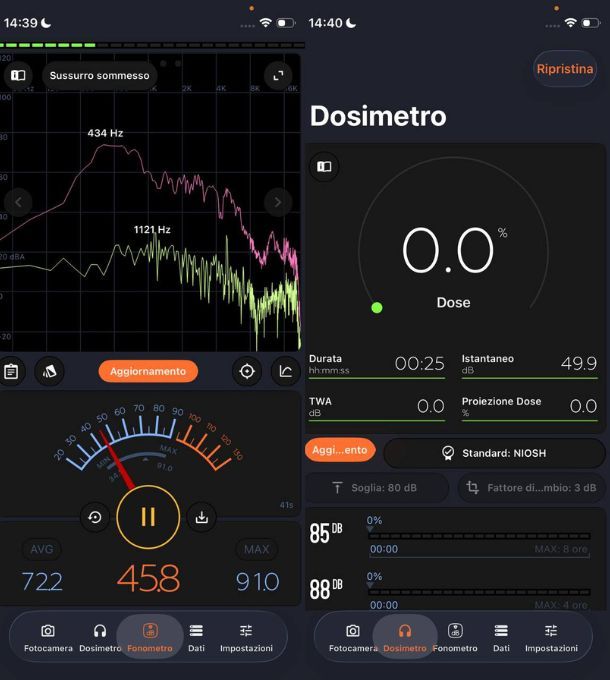Tap the Ripristina button

pyautogui.click(x=565, y=69)
